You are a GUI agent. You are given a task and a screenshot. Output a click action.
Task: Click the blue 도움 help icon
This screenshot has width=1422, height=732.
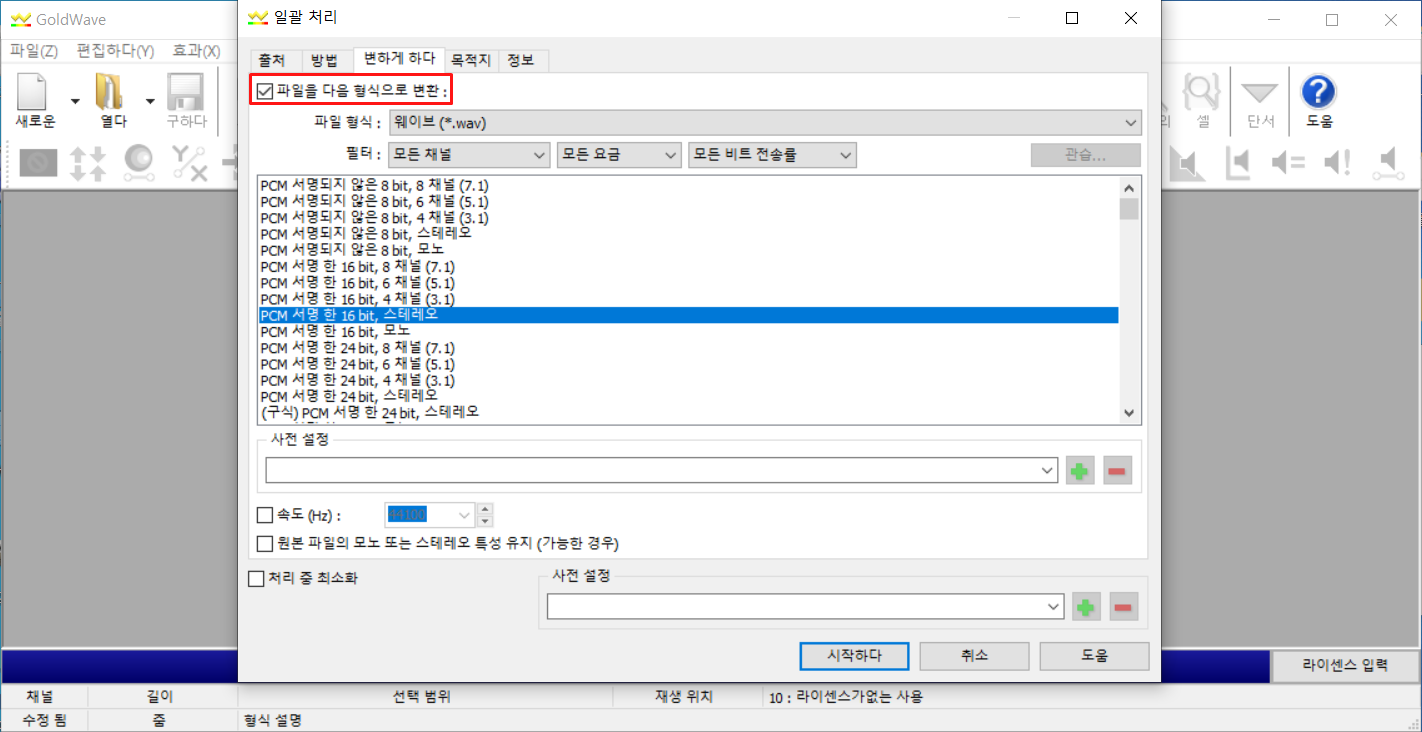1319,92
